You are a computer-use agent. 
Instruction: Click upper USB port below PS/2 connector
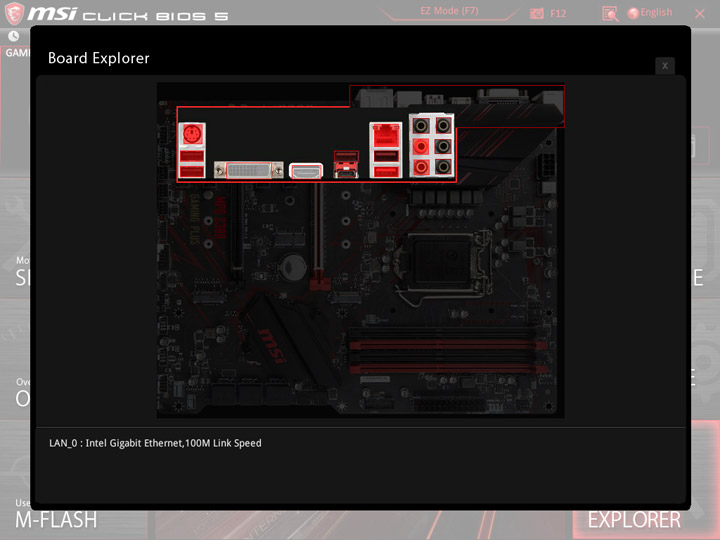pos(192,156)
